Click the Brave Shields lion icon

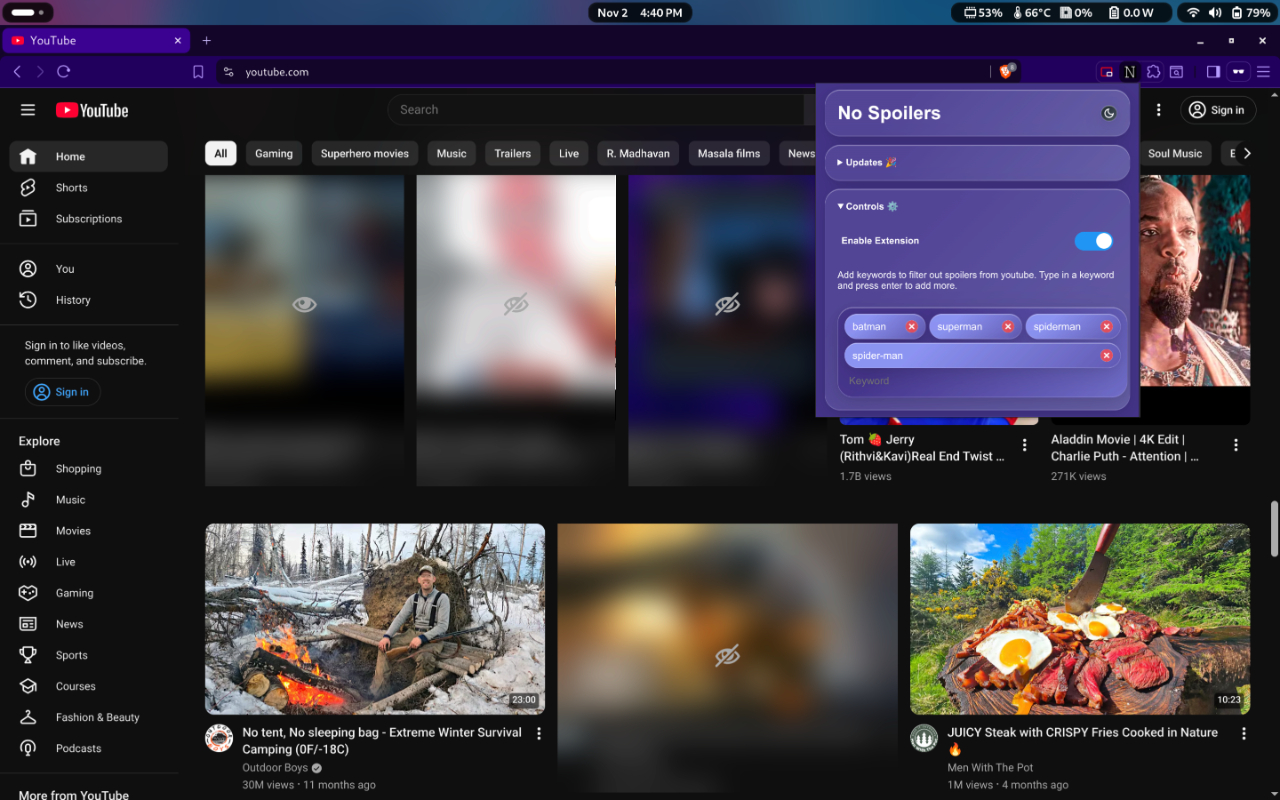click(x=1006, y=72)
